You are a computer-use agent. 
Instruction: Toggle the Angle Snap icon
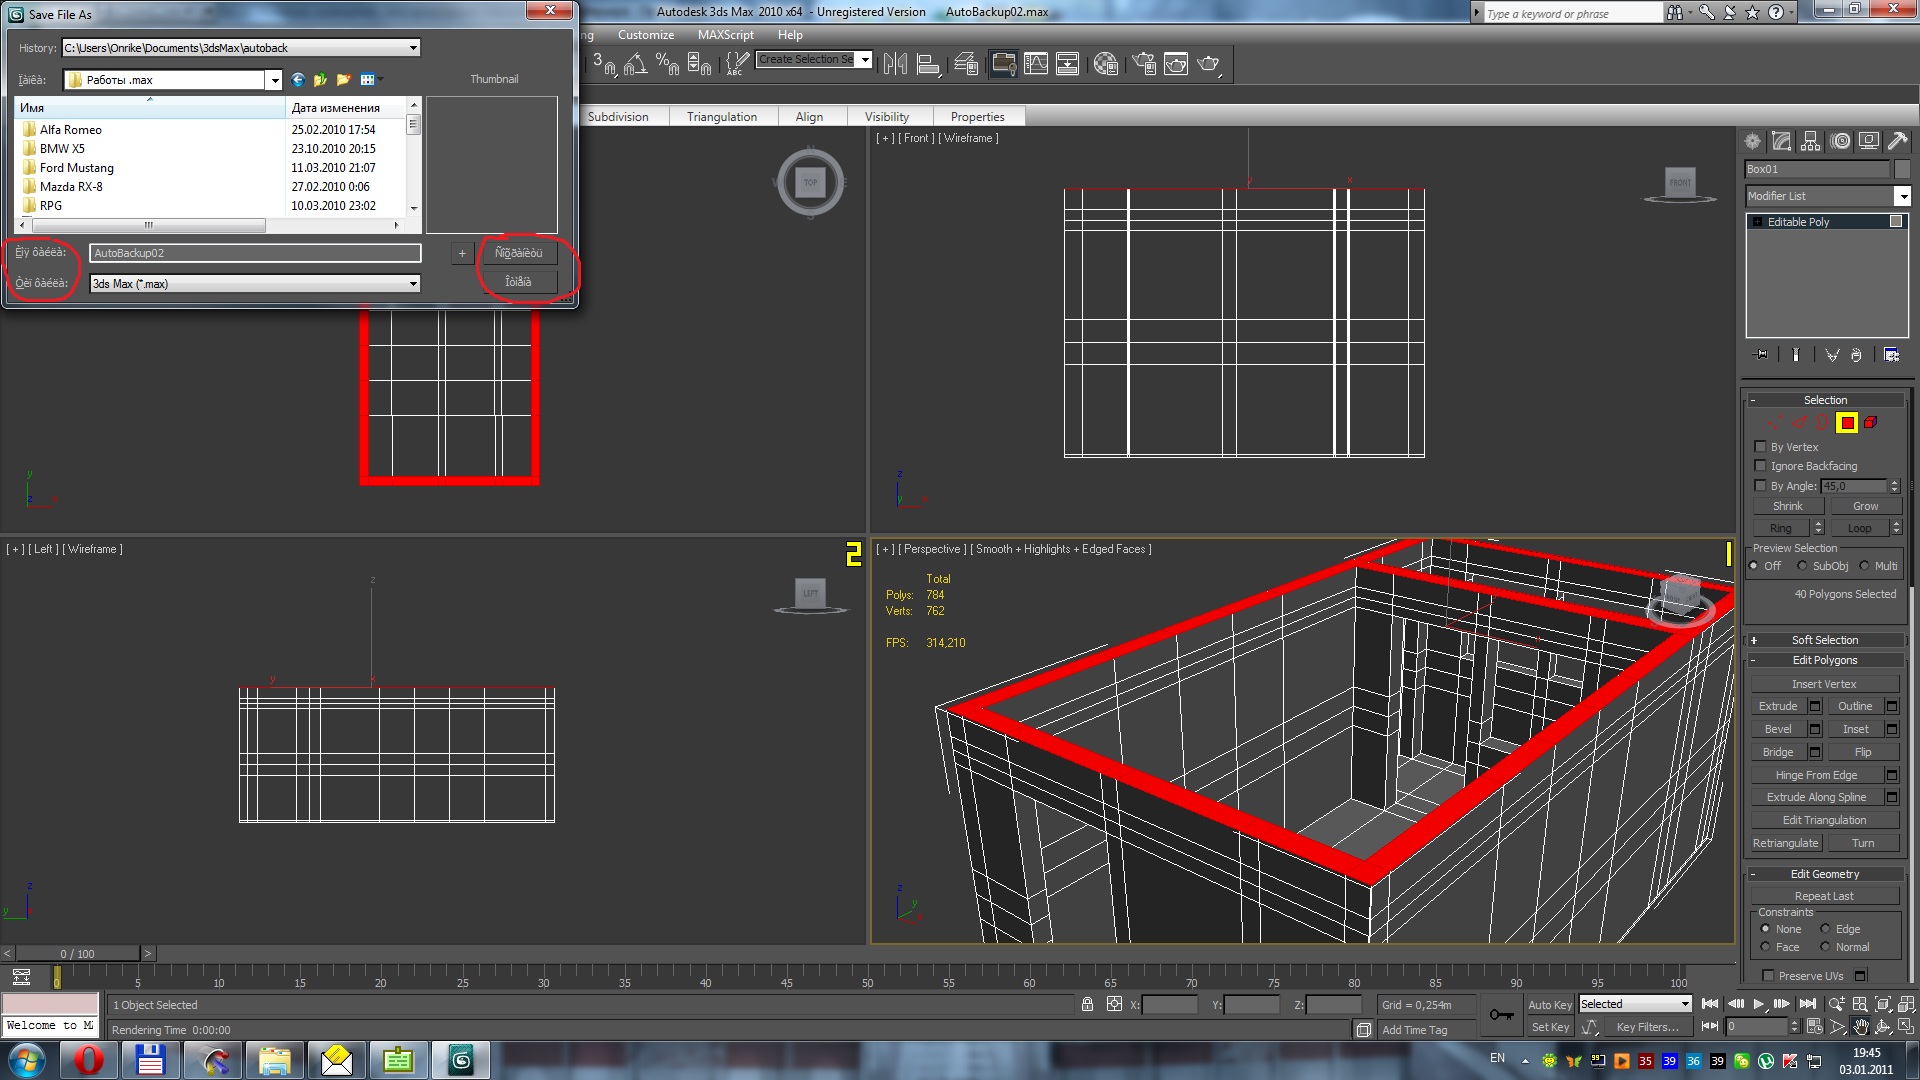tap(635, 64)
